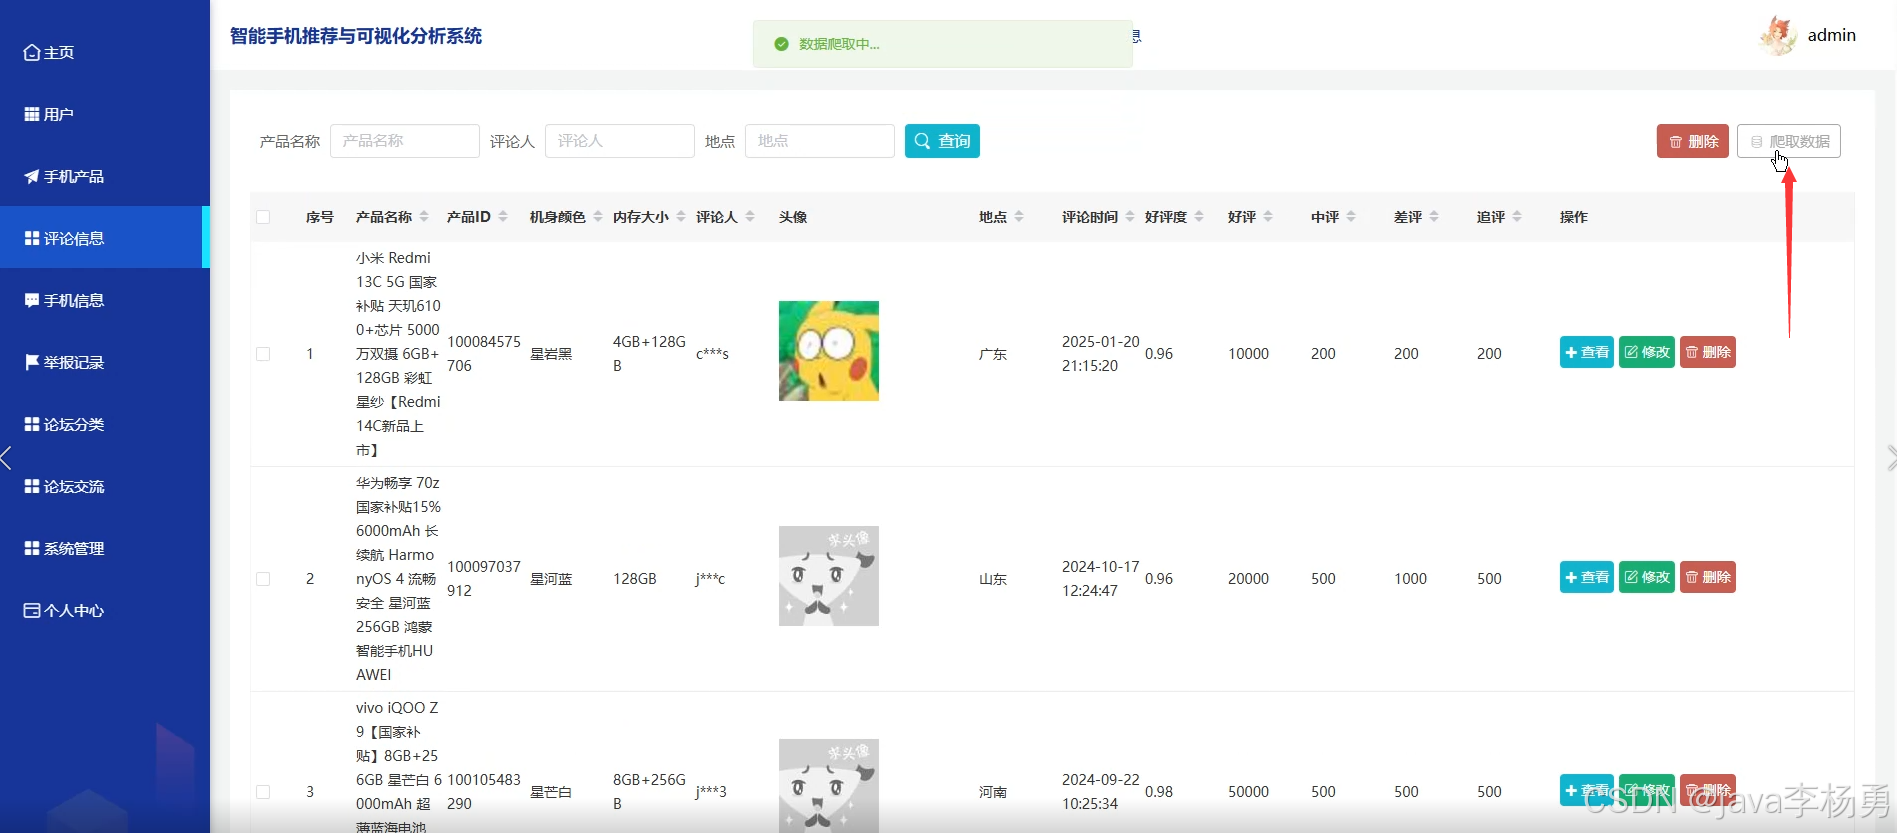
Task: Click the 爬取数据 button
Action: point(1788,141)
